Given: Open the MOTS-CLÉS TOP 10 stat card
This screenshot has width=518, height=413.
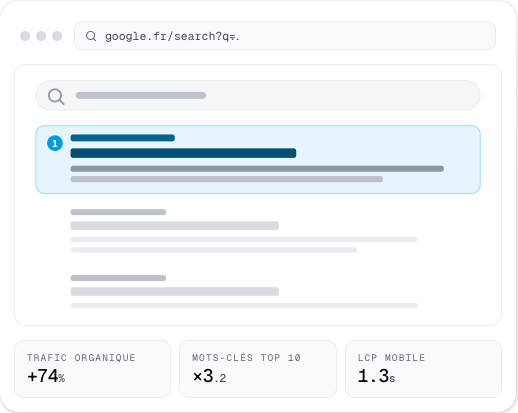Looking at the screenshot, I should [x=258, y=369].
